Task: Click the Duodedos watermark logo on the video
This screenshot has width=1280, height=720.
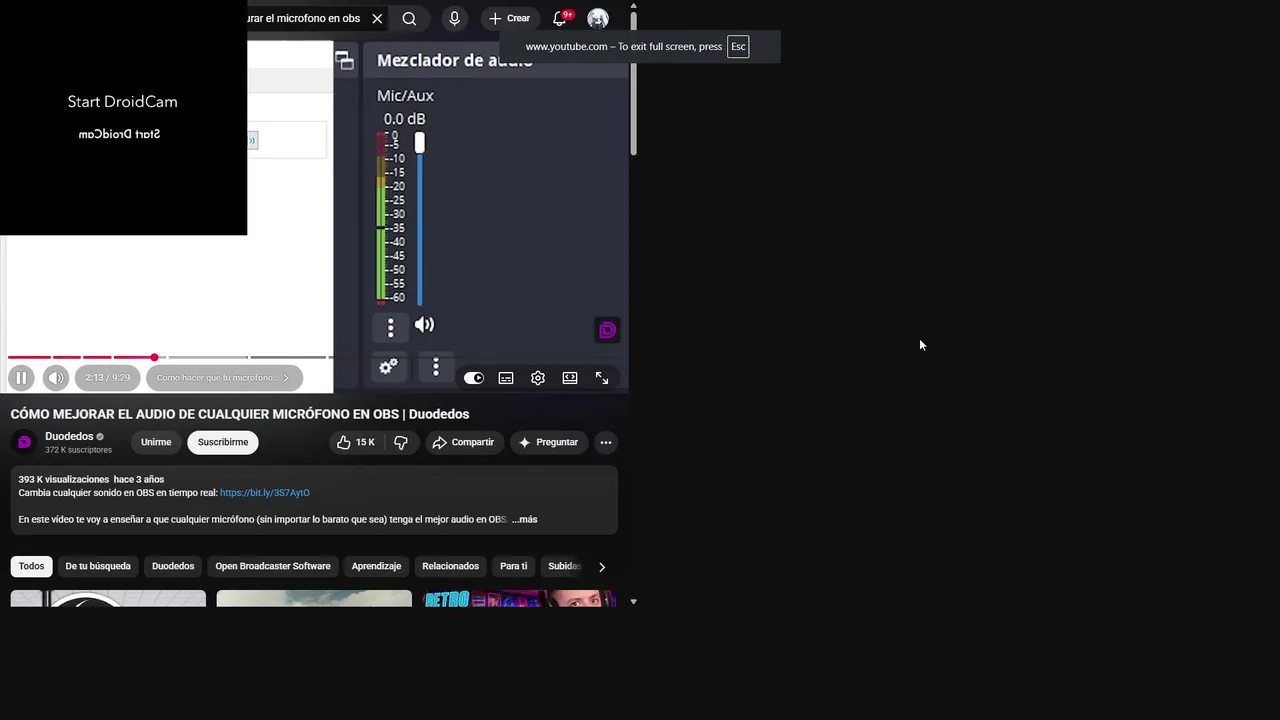Action: click(607, 330)
